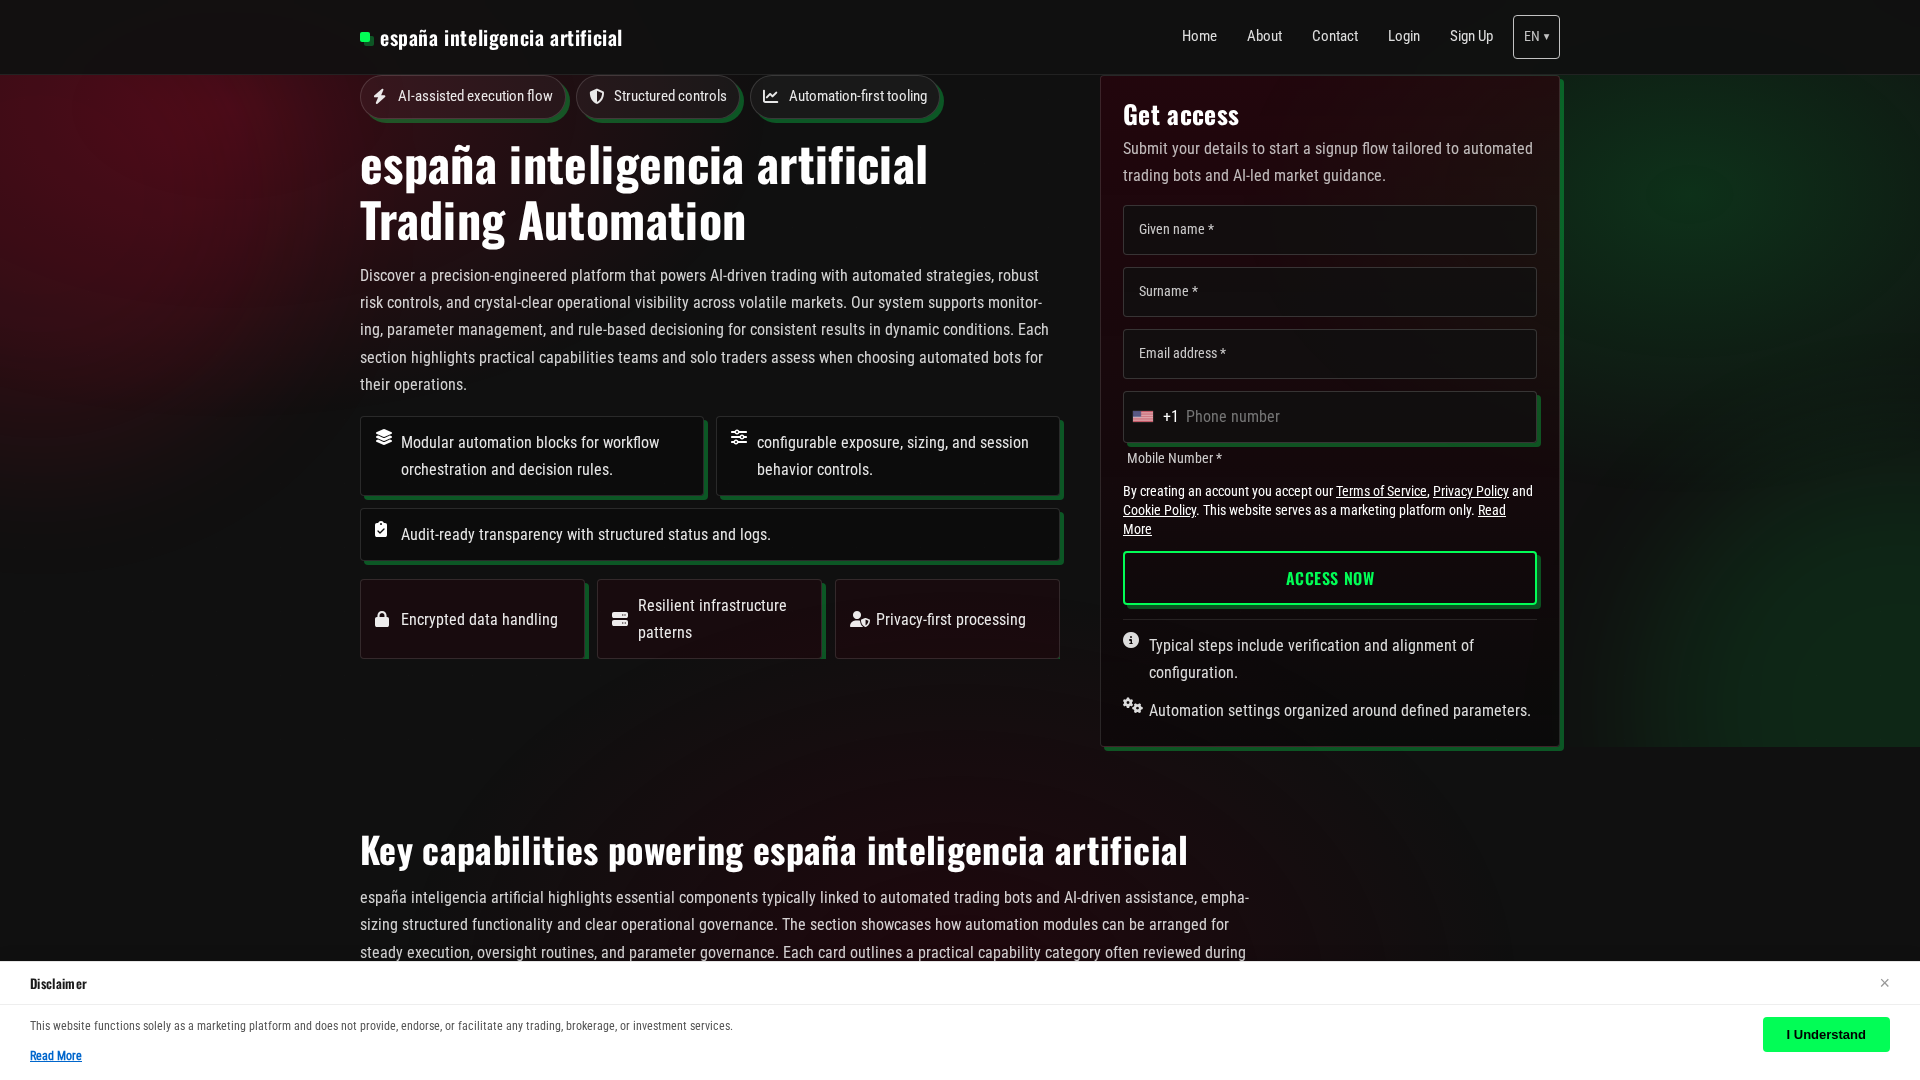Click the layers icon beside Modular automation blocks
Screen dimensions: 1920x1080
pos(384,437)
